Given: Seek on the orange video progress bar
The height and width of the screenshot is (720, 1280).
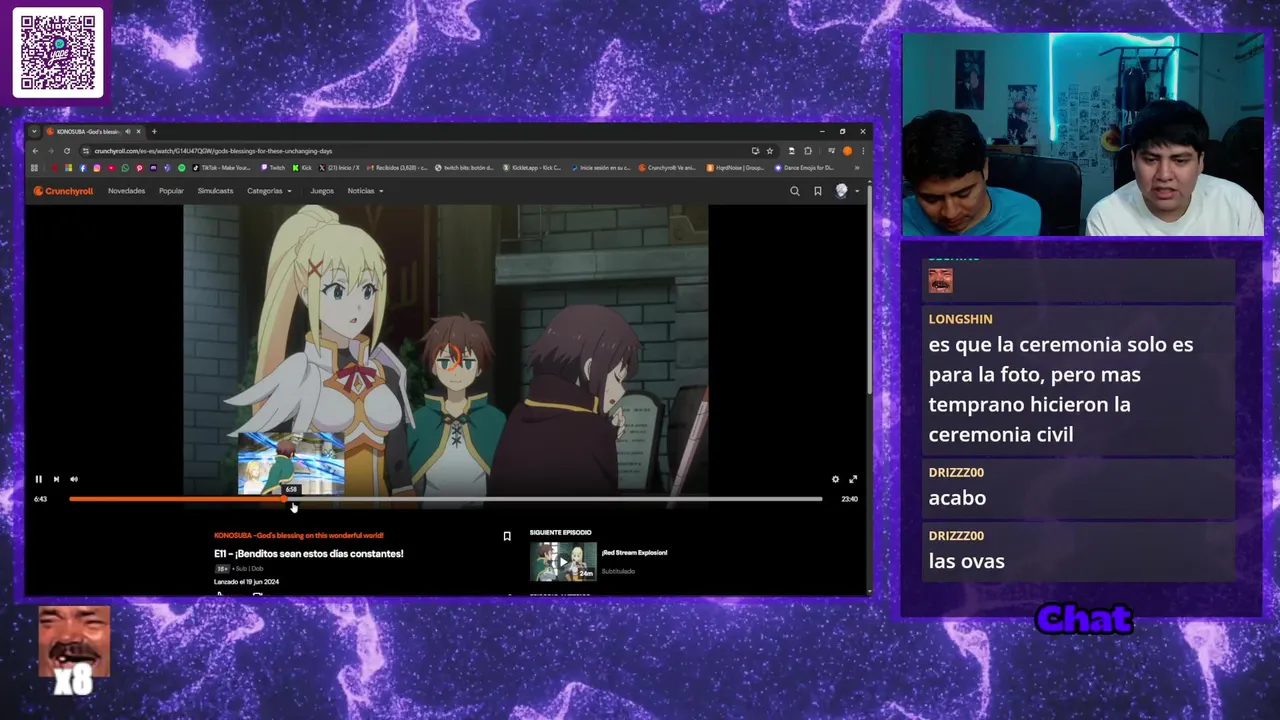Looking at the screenshot, I should (x=445, y=498).
